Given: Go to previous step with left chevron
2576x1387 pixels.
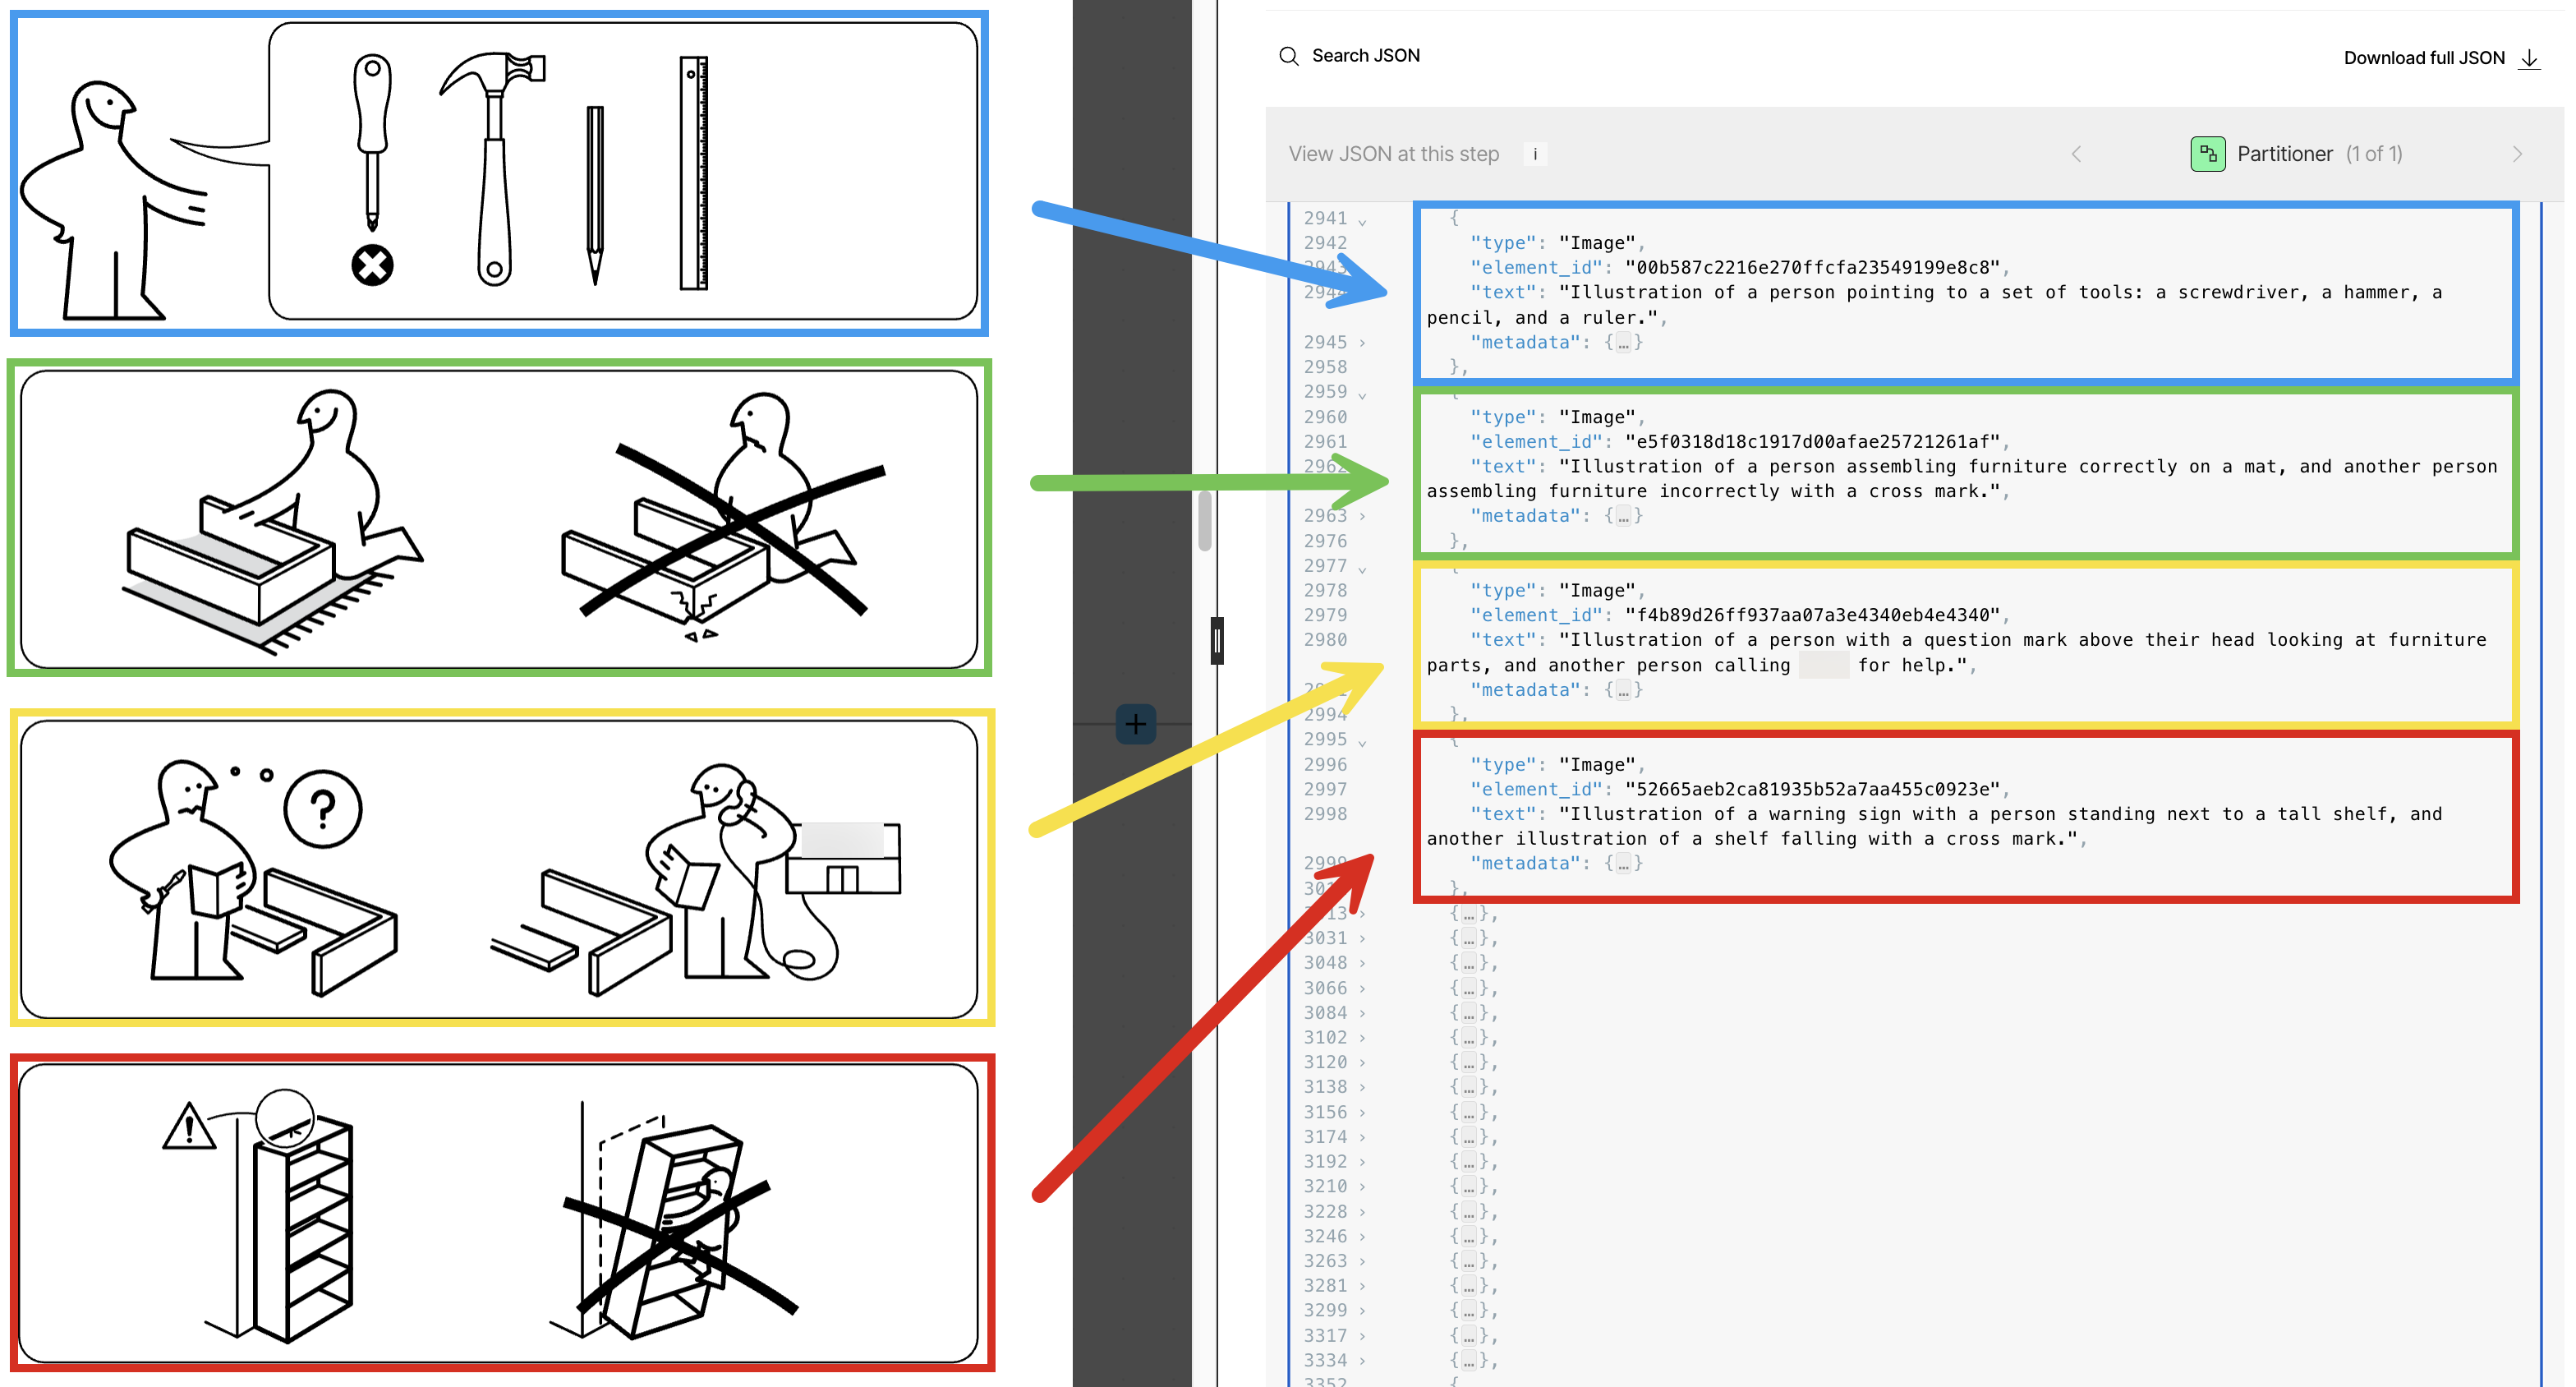Looking at the screenshot, I should [x=2076, y=154].
